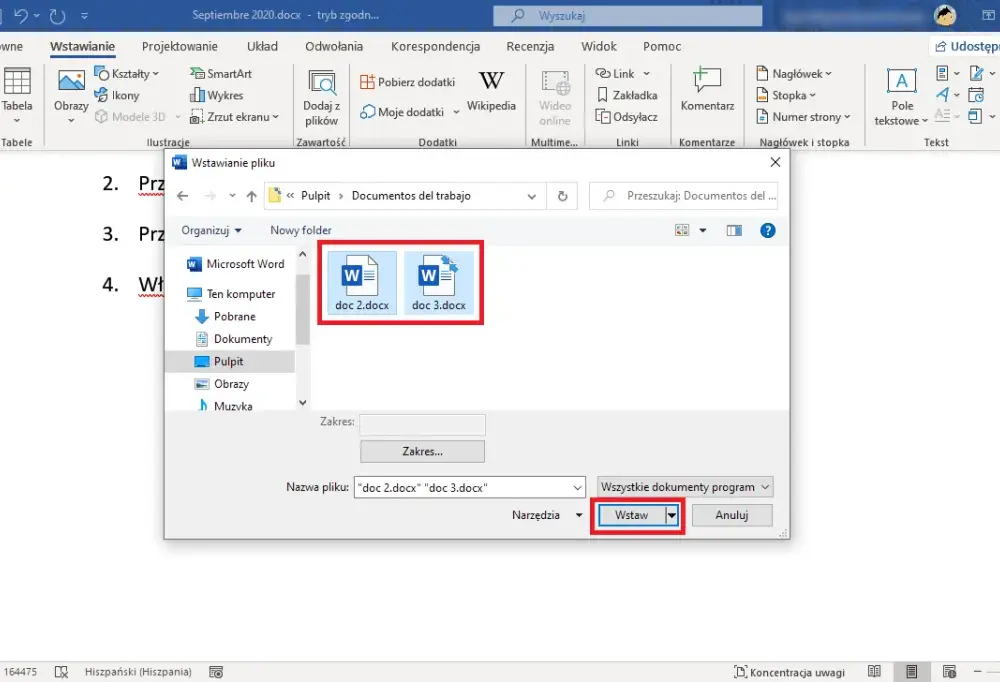Select Microsoft Word in navigation pane
Screen dimensions: 1000x682
point(235,263)
